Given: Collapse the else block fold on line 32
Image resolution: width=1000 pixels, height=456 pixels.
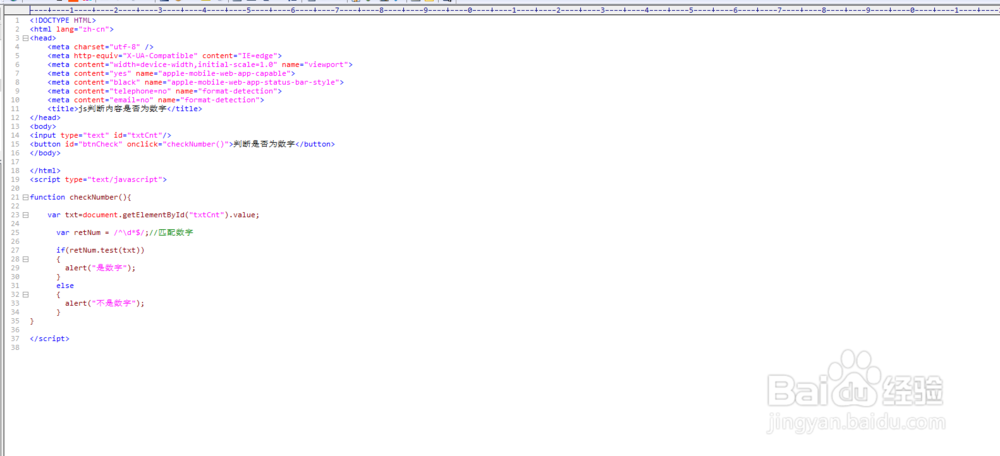Looking at the screenshot, I should pyautogui.click(x=25, y=295).
